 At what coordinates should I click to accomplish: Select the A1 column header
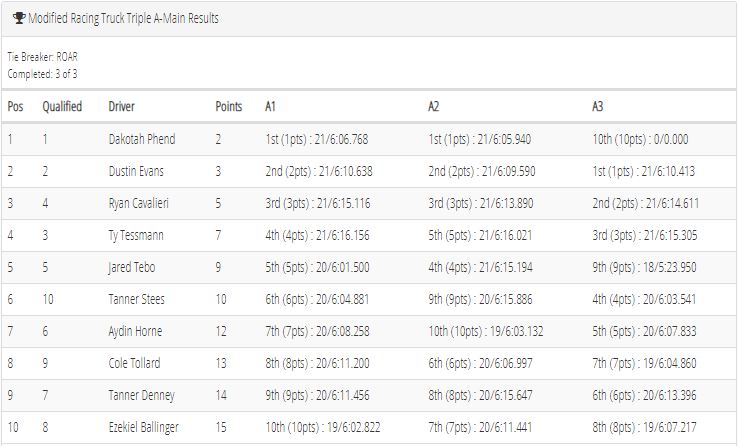(x=270, y=106)
